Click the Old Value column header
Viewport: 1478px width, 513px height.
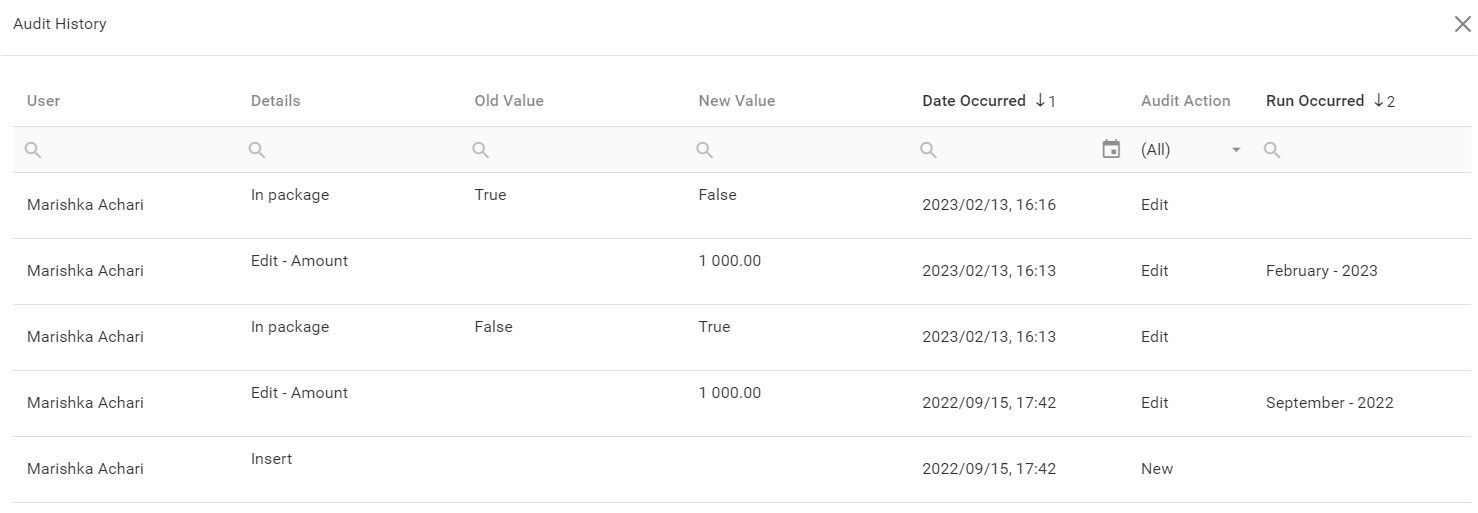point(509,101)
